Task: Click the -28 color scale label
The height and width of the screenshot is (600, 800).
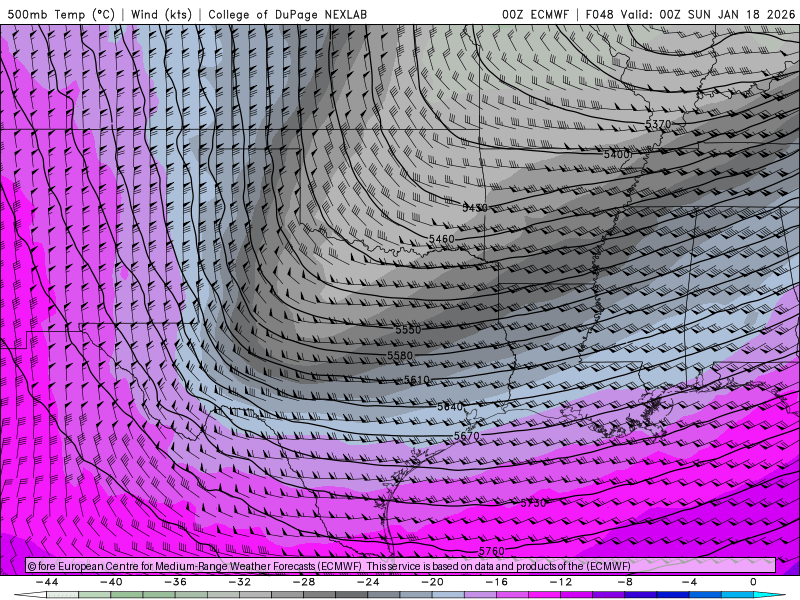Action: click(304, 582)
